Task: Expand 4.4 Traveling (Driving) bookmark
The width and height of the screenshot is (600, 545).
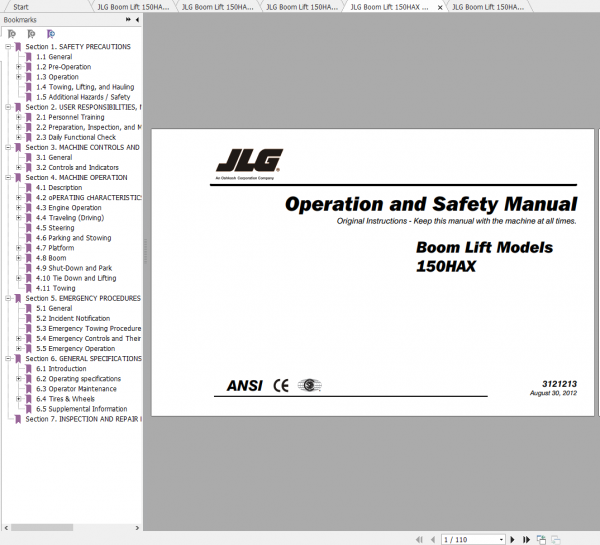Action: coord(18,218)
